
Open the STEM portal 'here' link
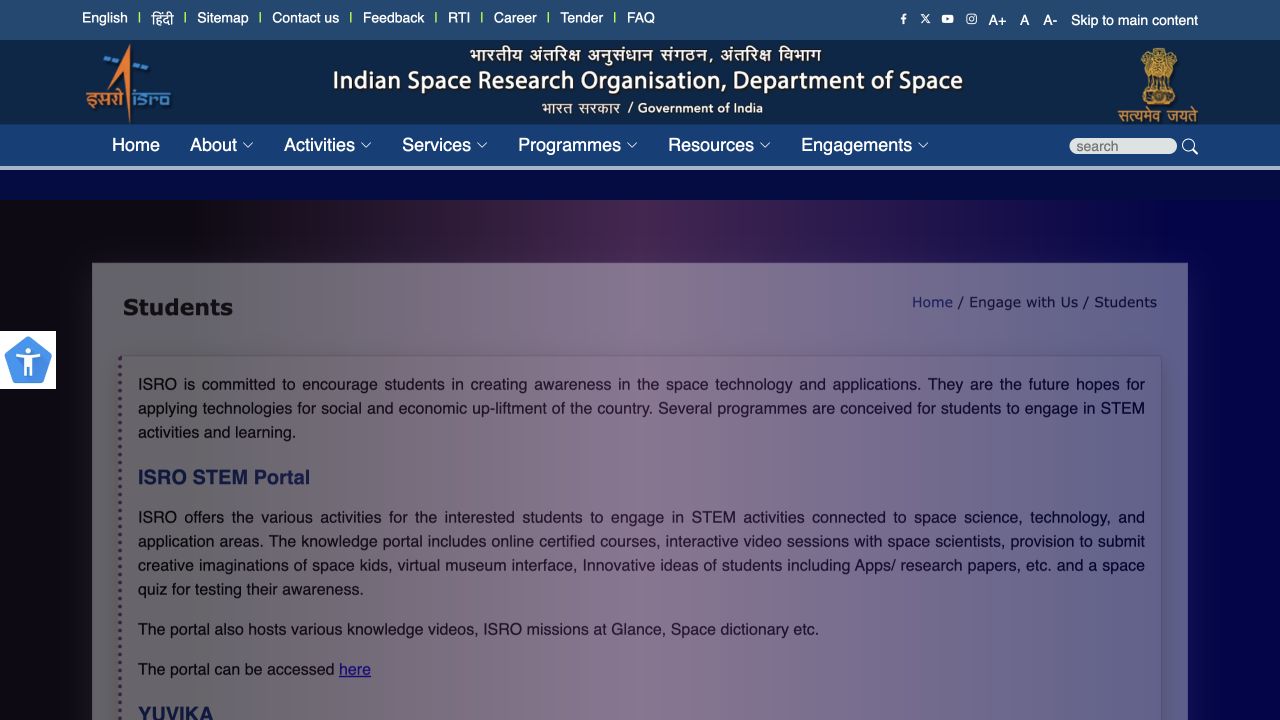[355, 669]
